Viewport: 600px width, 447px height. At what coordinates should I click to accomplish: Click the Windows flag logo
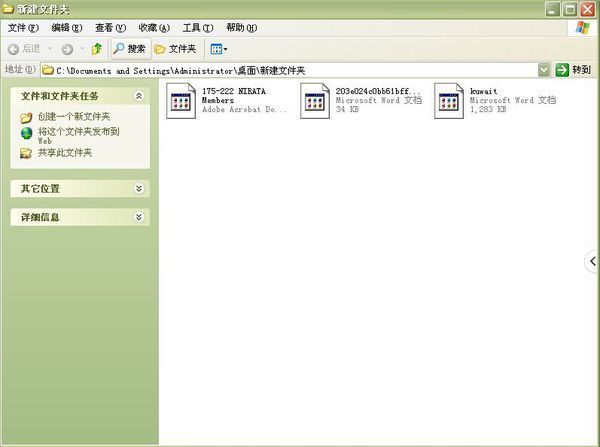click(583, 28)
